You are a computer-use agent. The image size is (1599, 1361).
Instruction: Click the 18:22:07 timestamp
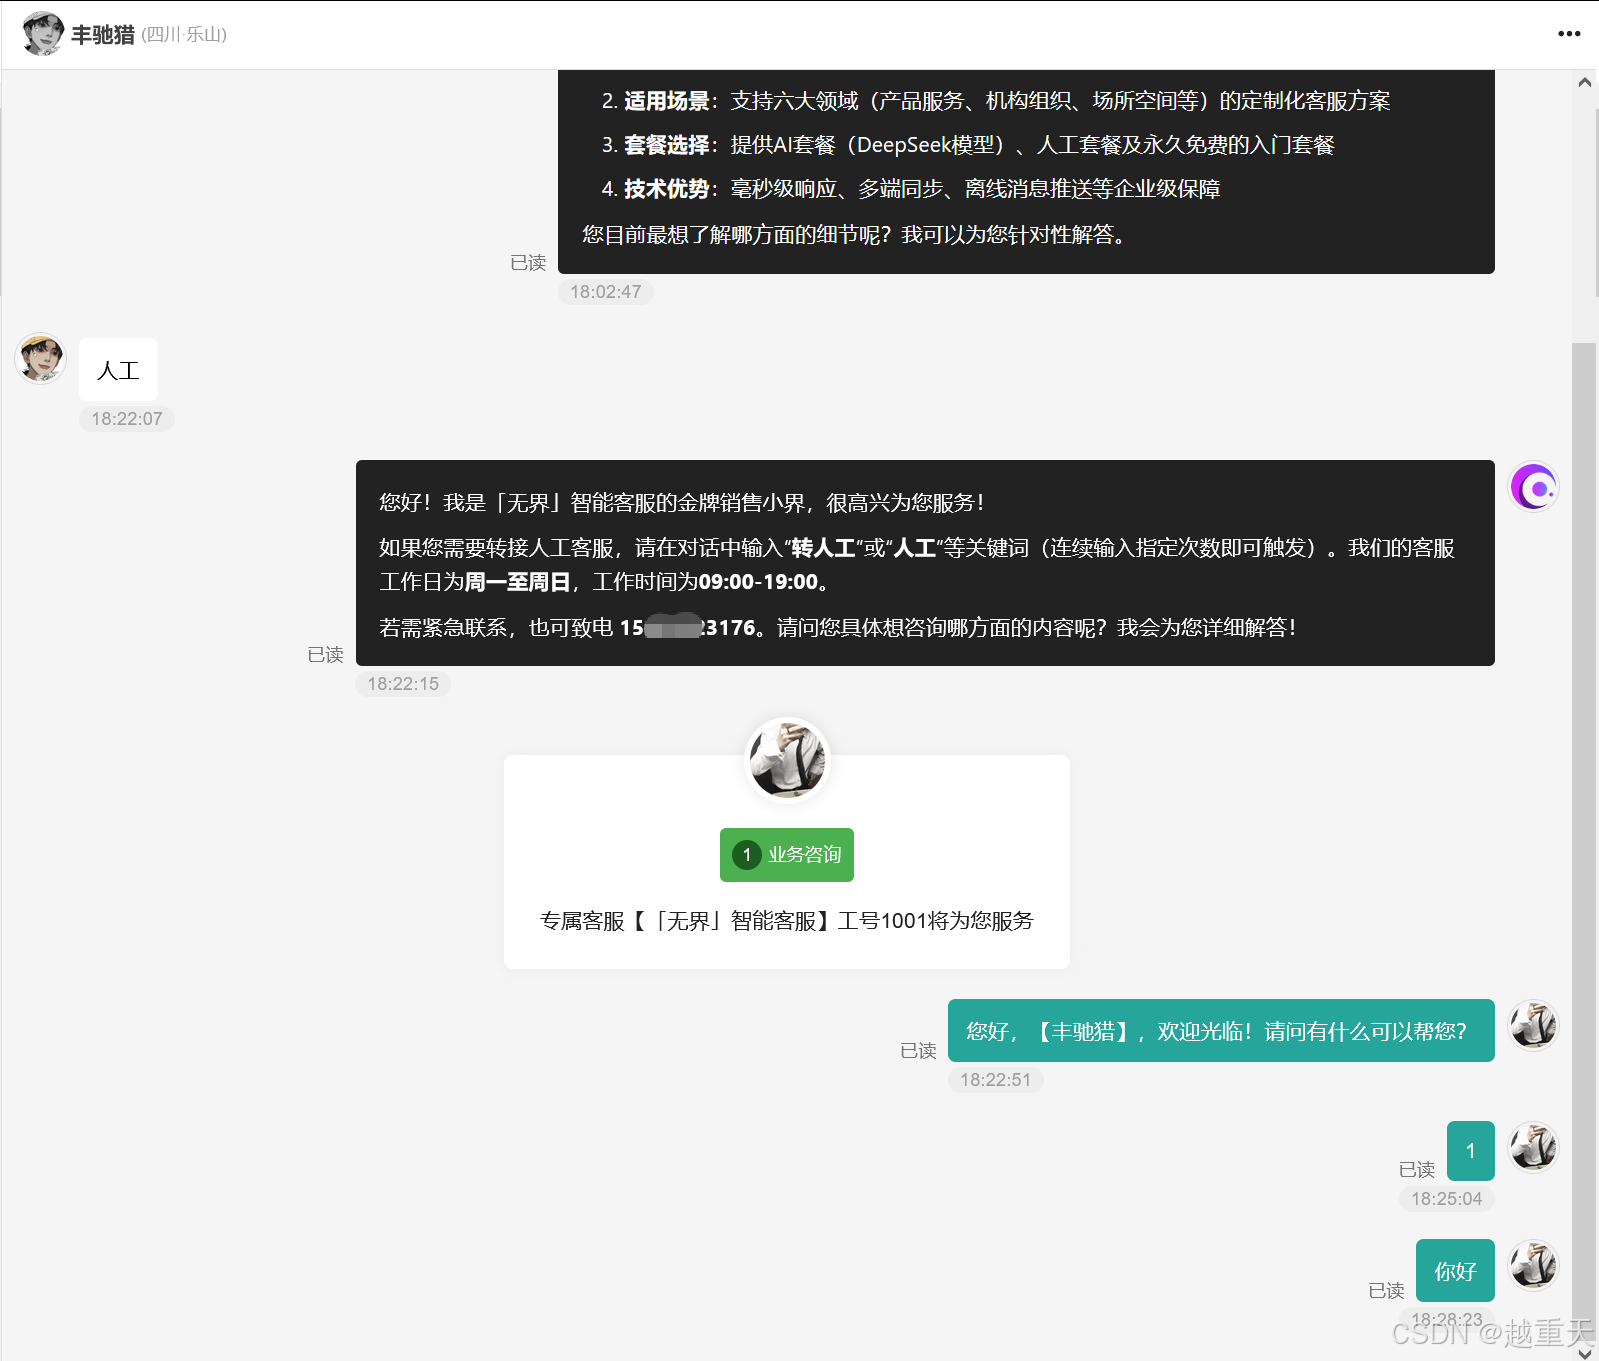[127, 419]
